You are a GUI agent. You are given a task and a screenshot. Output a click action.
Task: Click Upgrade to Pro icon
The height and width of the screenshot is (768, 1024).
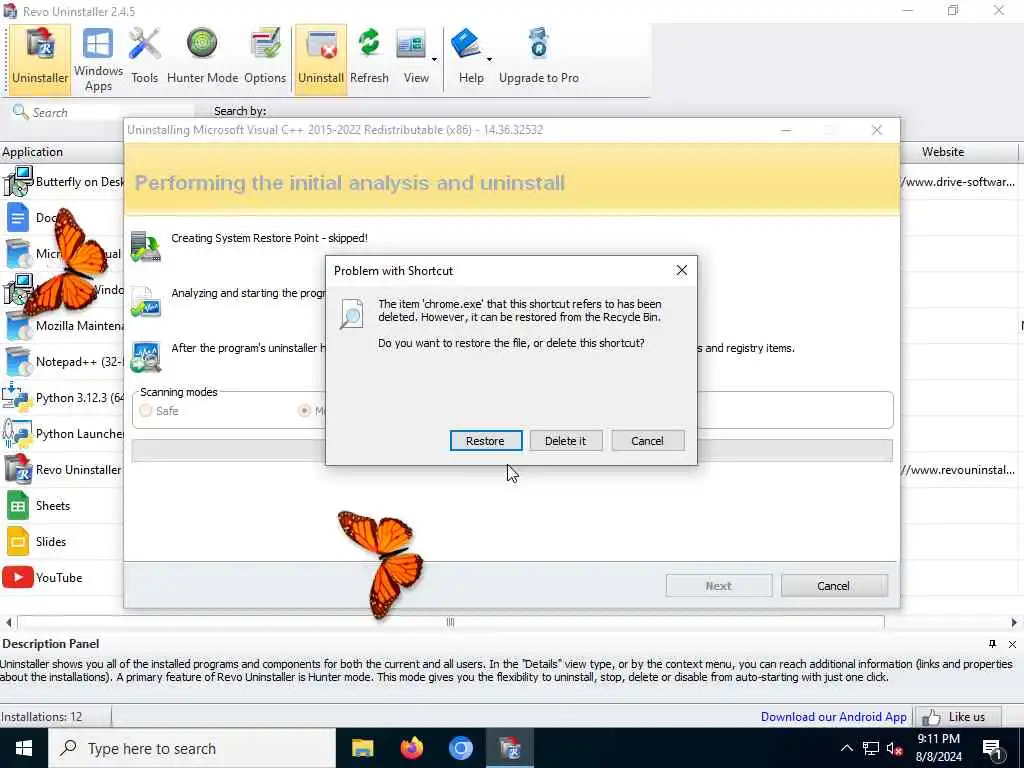click(539, 59)
